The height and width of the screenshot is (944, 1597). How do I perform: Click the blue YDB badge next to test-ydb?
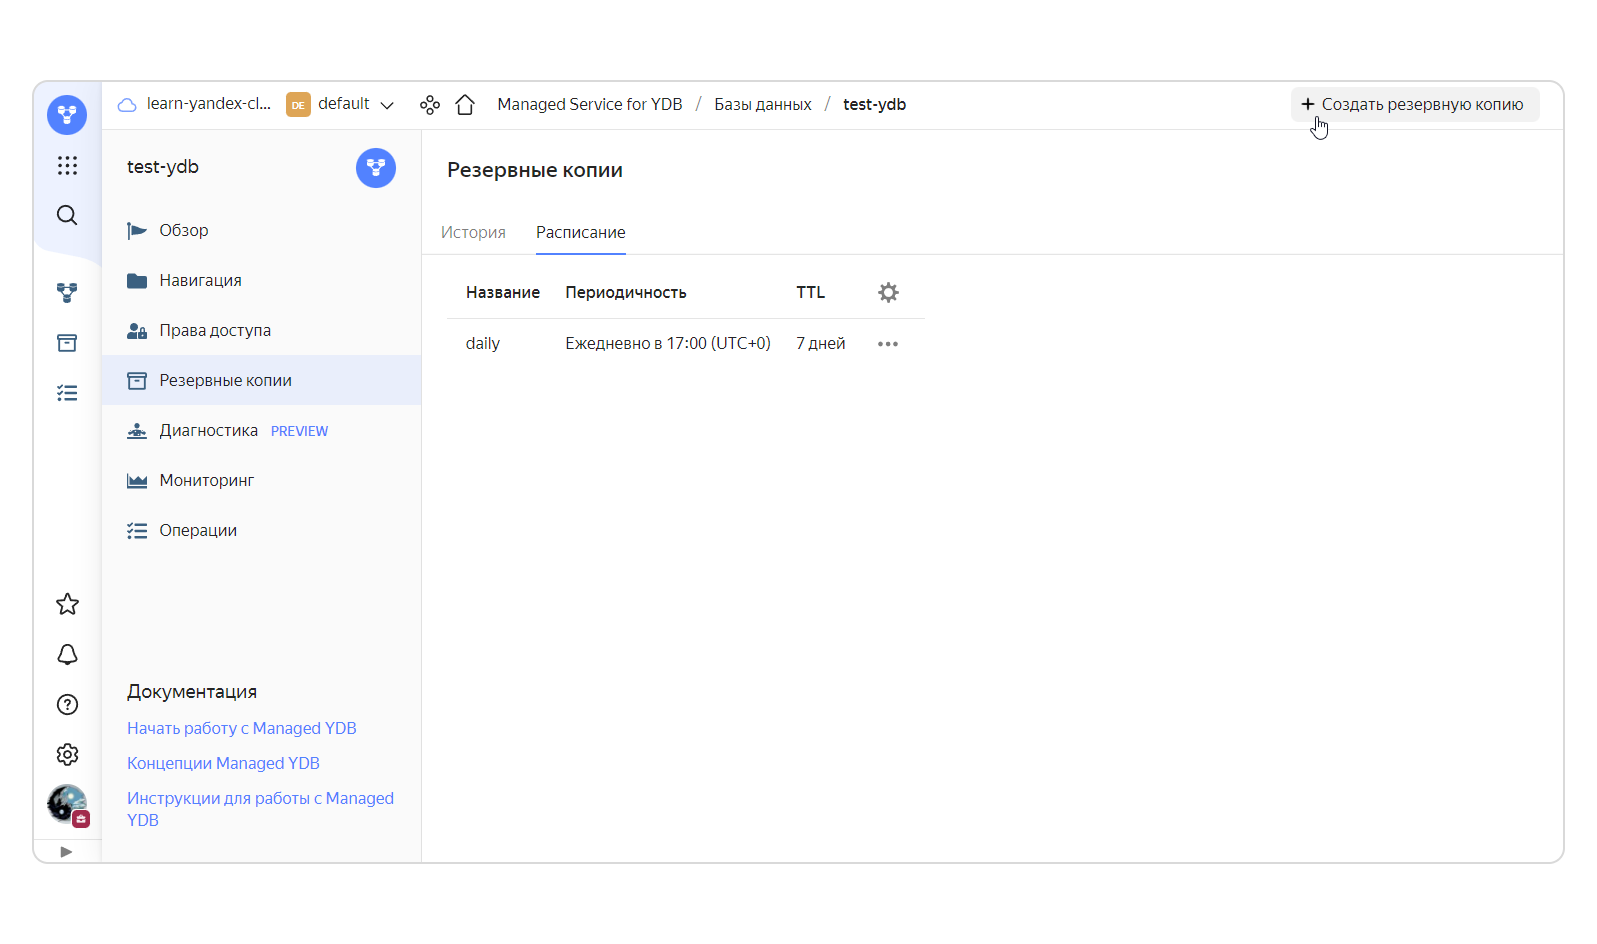[x=376, y=168]
